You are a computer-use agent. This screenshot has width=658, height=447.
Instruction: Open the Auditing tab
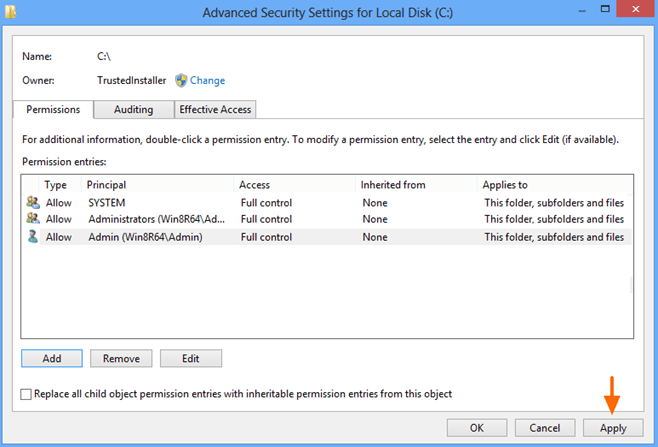point(133,110)
